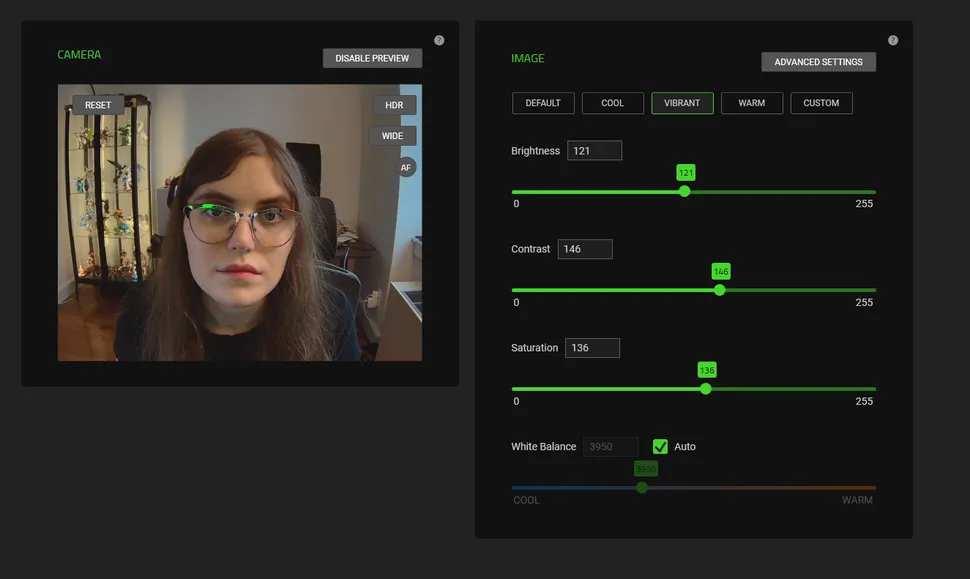Open help icon in Camera panel
The height and width of the screenshot is (579, 970).
[439, 41]
